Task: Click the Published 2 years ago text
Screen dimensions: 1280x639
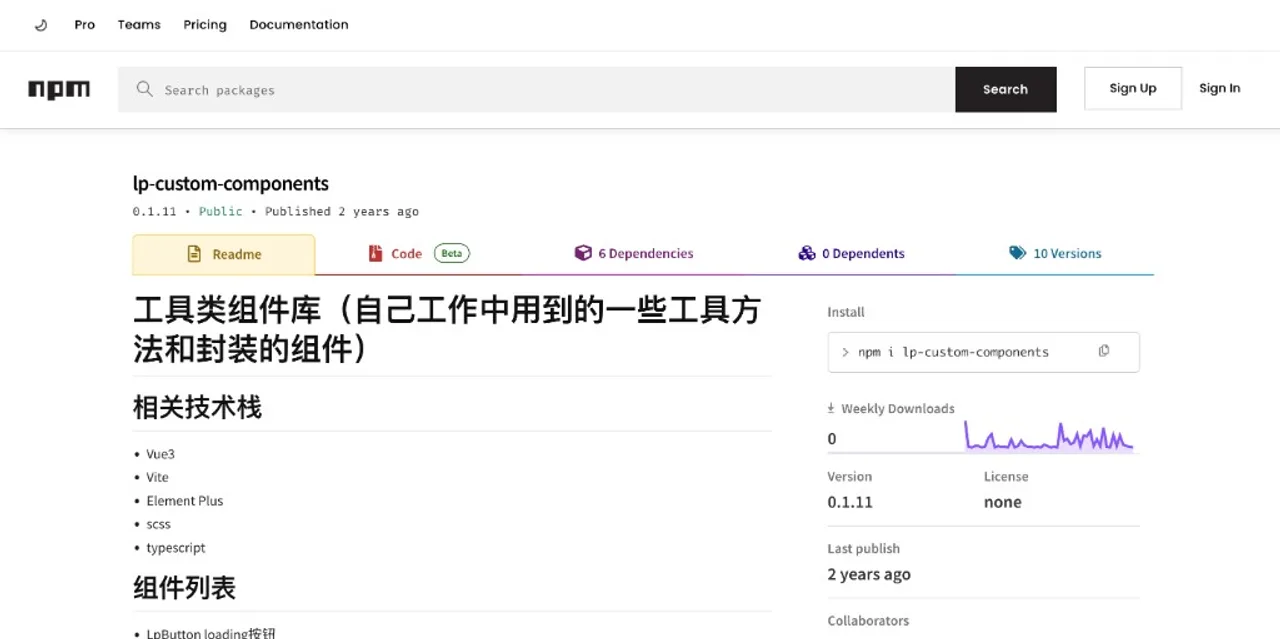Action: (x=342, y=211)
